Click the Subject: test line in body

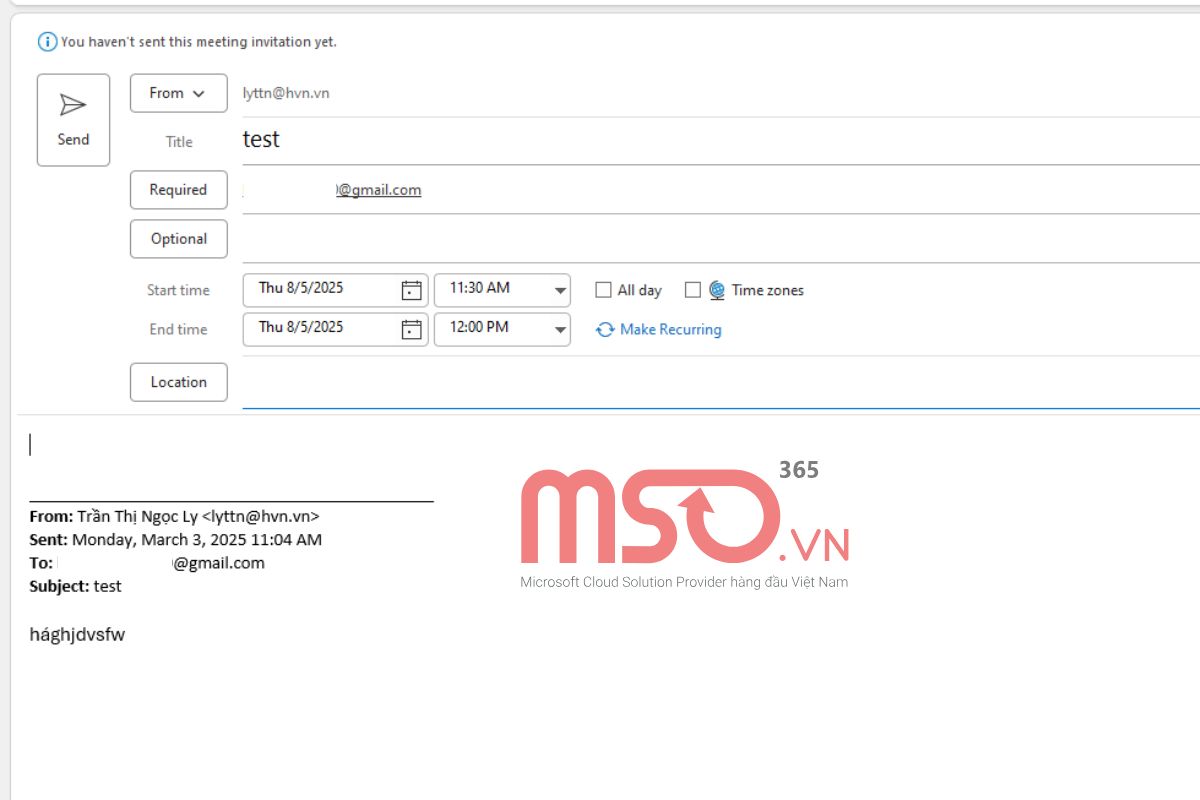coord(76,586)
